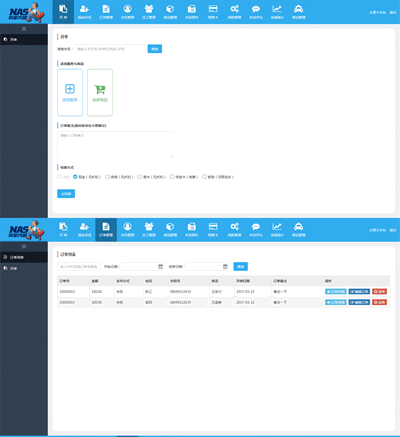Click the dark blue edit order button in 李四's row
Screen dimensions: 400x437
tap(359, 302)
